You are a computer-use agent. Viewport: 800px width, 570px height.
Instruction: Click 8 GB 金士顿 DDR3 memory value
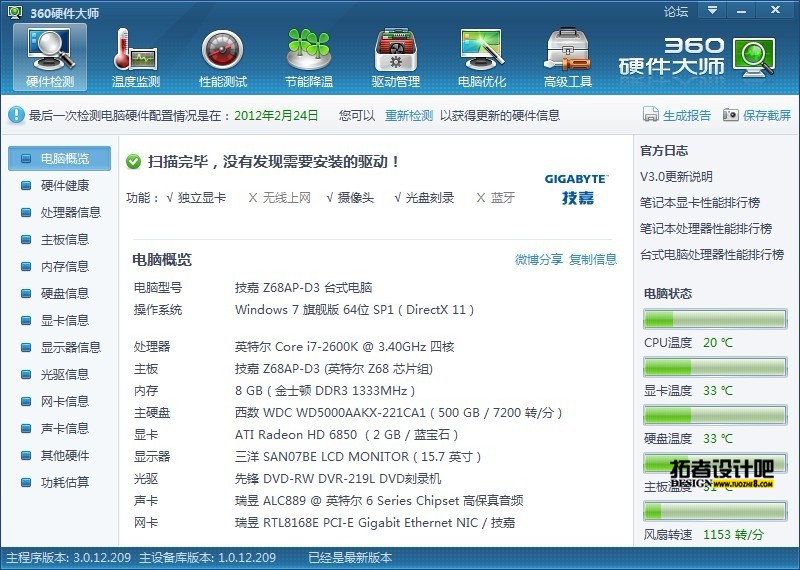pos(325,391)
